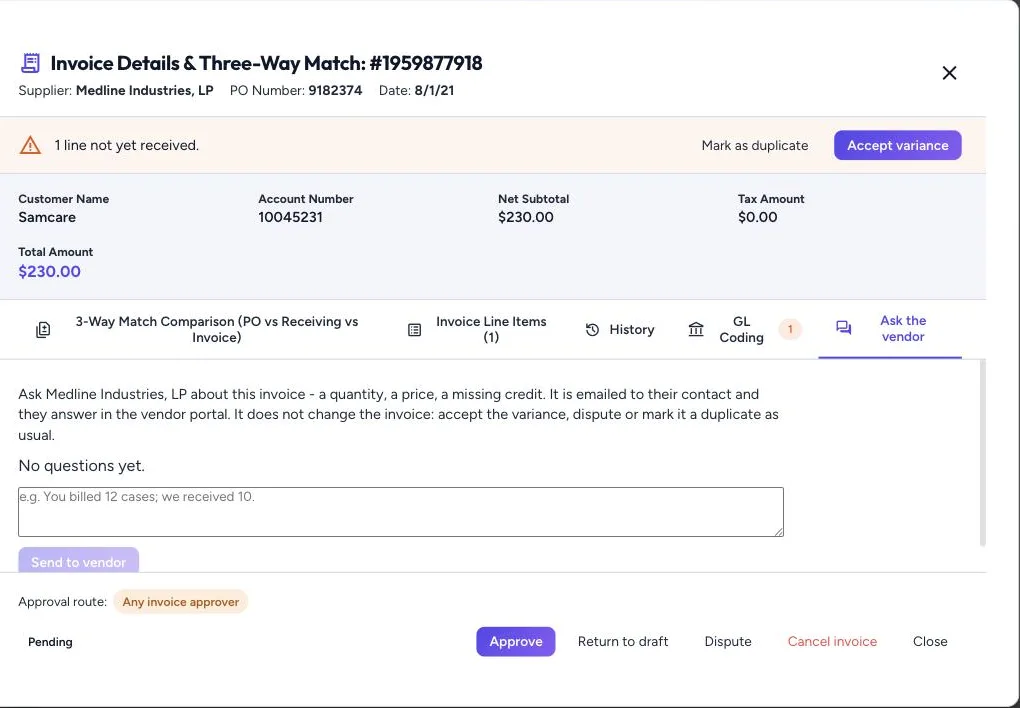
Task: Click the Net Subtotal $230.00 value
Action: tap(526, 217)
